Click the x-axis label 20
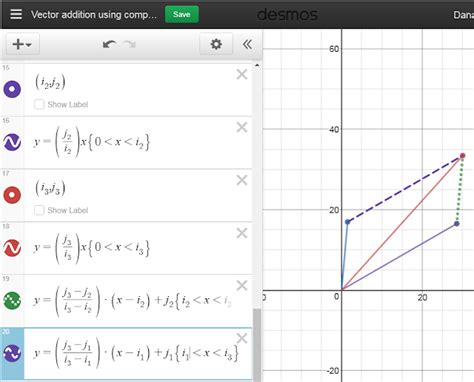 [x=422, y=298]
